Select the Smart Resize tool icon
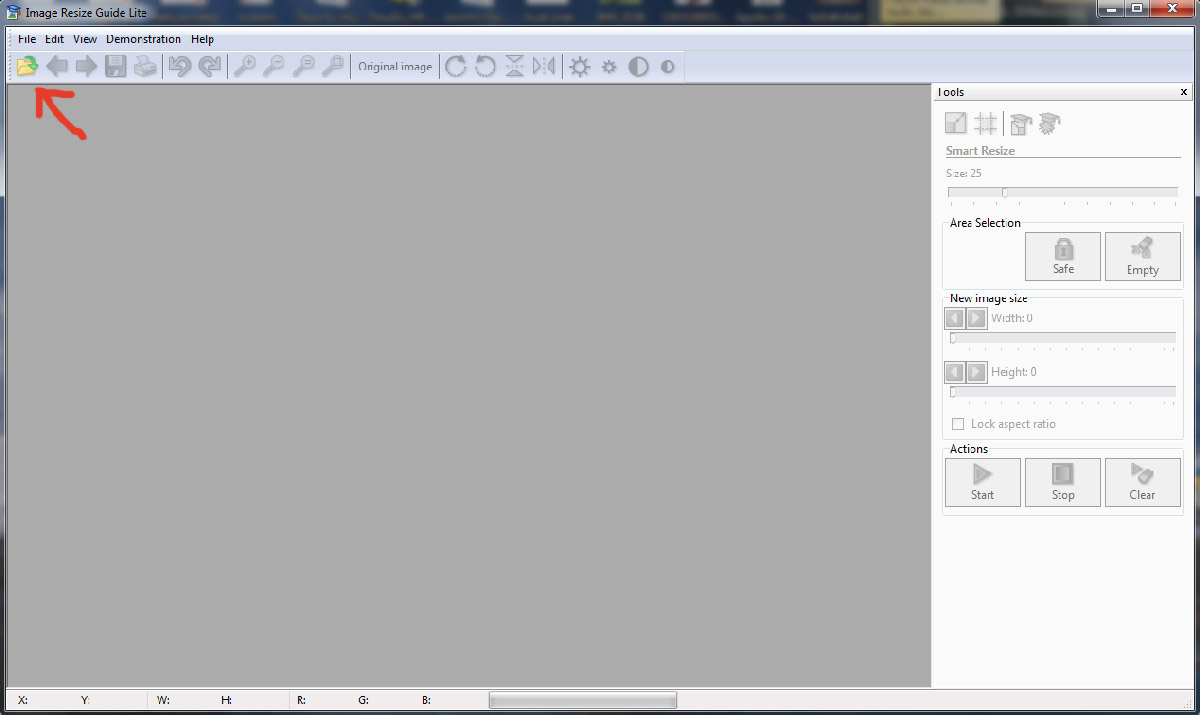 [x=956, y=123]
